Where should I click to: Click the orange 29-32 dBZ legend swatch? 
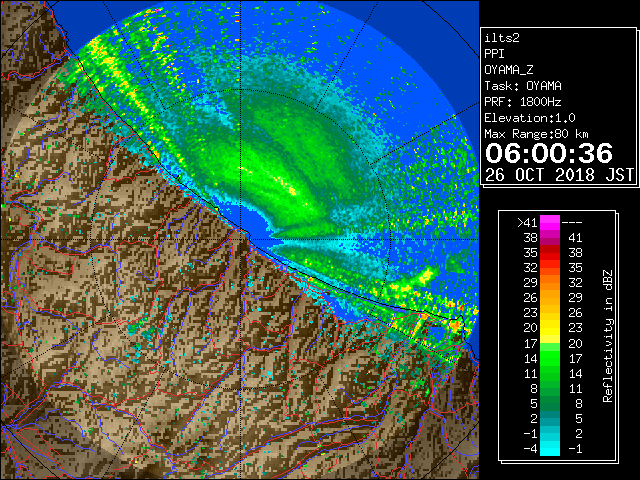pos(550,283)
